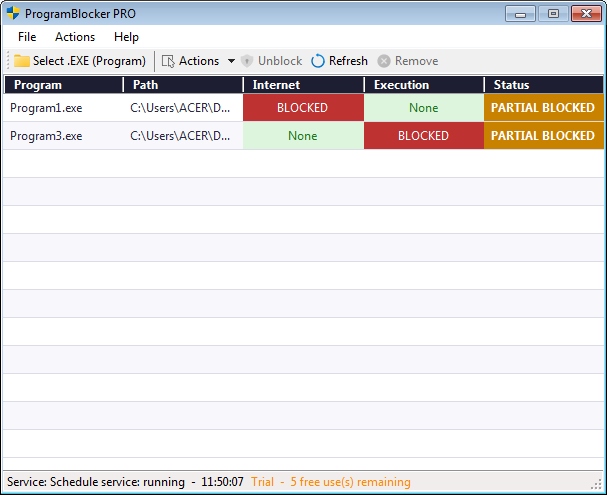
Task: Click the Actions toolbar cursor icon
Action: coord(168,61)
